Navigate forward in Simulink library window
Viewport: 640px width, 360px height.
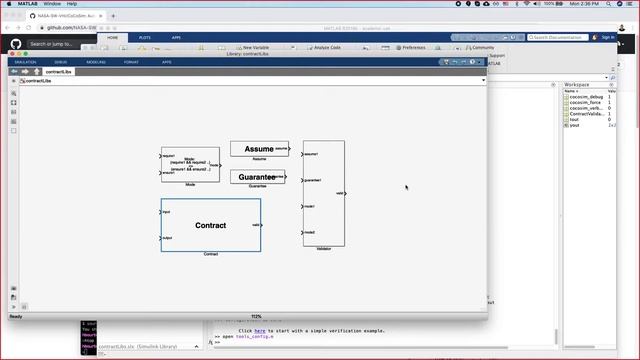[25, 71]
